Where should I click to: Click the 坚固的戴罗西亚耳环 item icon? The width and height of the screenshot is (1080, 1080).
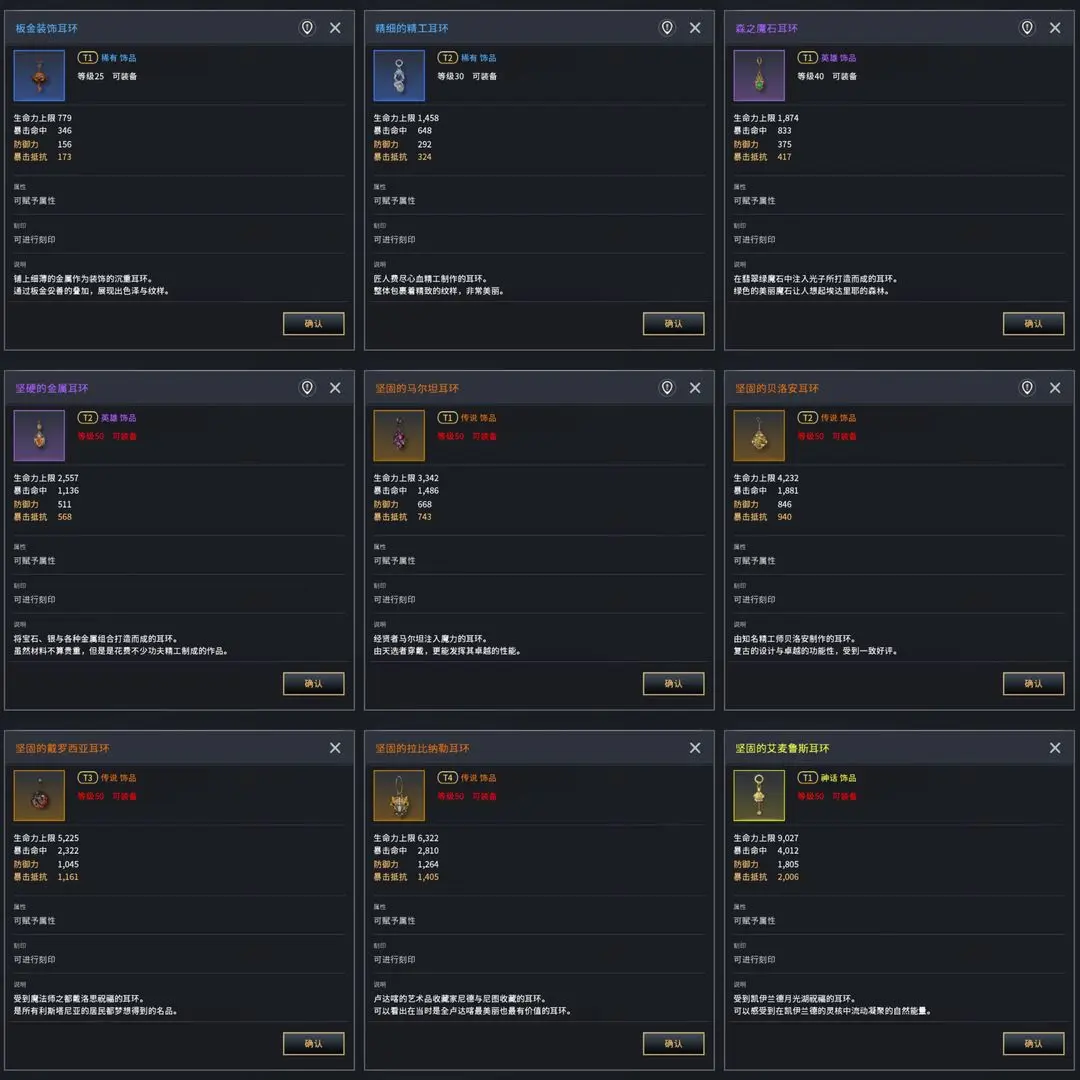click(x=40, y=796)
